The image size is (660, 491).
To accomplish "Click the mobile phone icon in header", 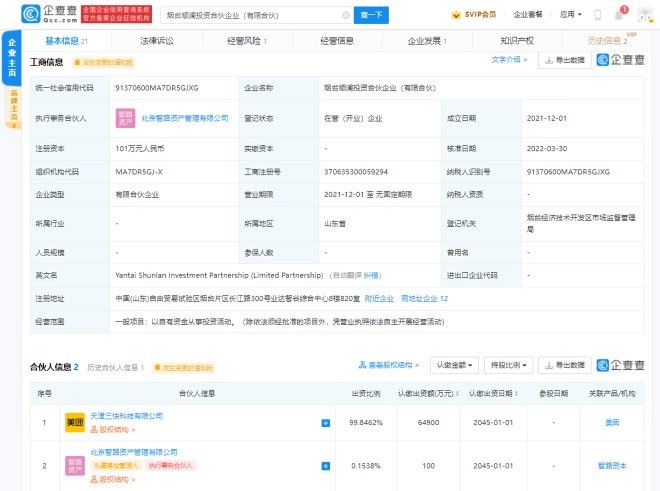I will tap(597, 15).
